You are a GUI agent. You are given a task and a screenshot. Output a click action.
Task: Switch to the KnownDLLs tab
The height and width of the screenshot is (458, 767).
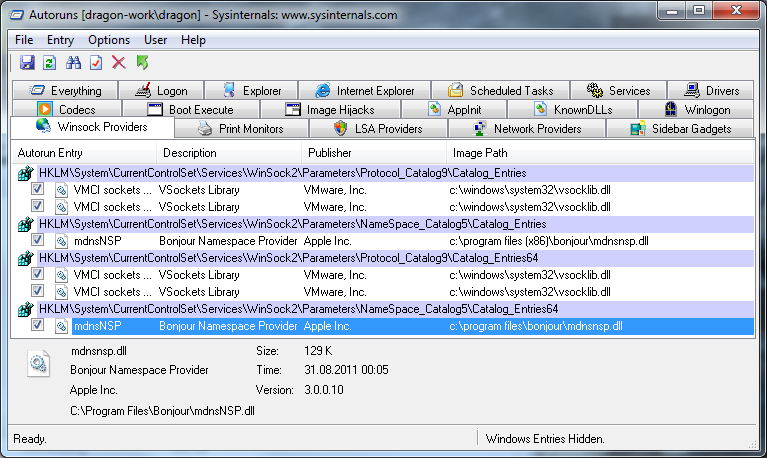click(x=572, y=110)
